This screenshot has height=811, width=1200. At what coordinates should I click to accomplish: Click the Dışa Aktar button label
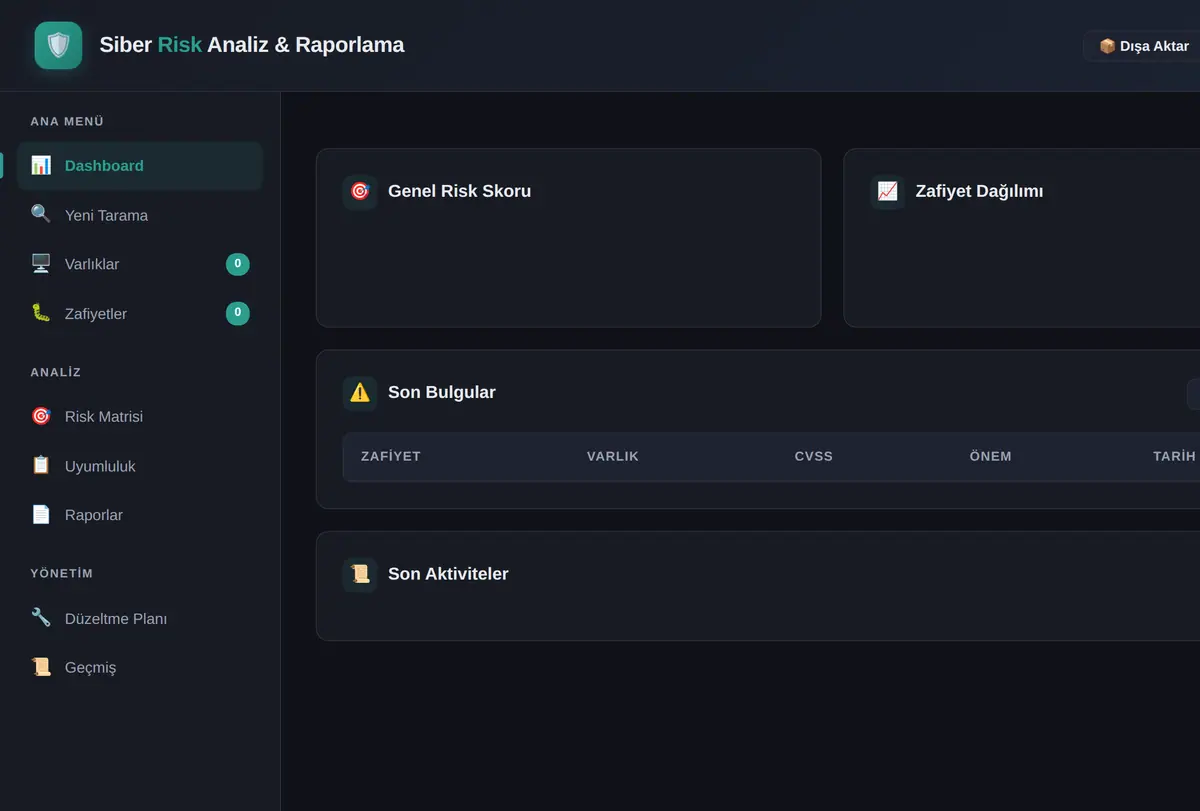(x=1154, y=46)
